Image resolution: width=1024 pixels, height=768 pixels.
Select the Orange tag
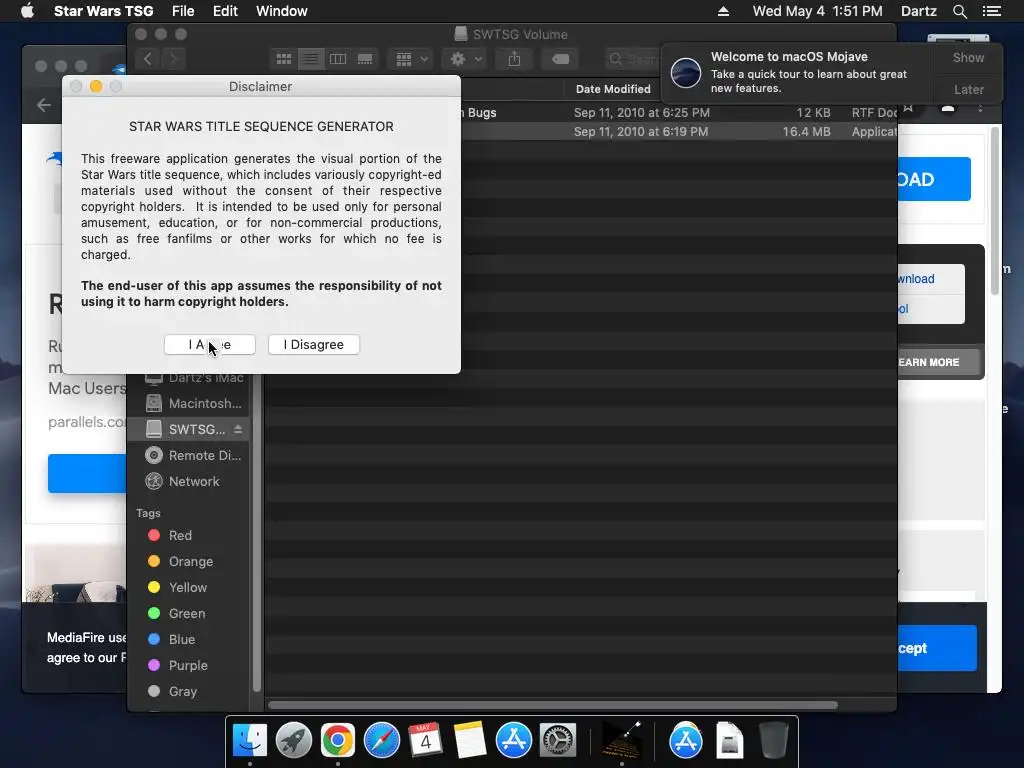click(x=190, y=562)
